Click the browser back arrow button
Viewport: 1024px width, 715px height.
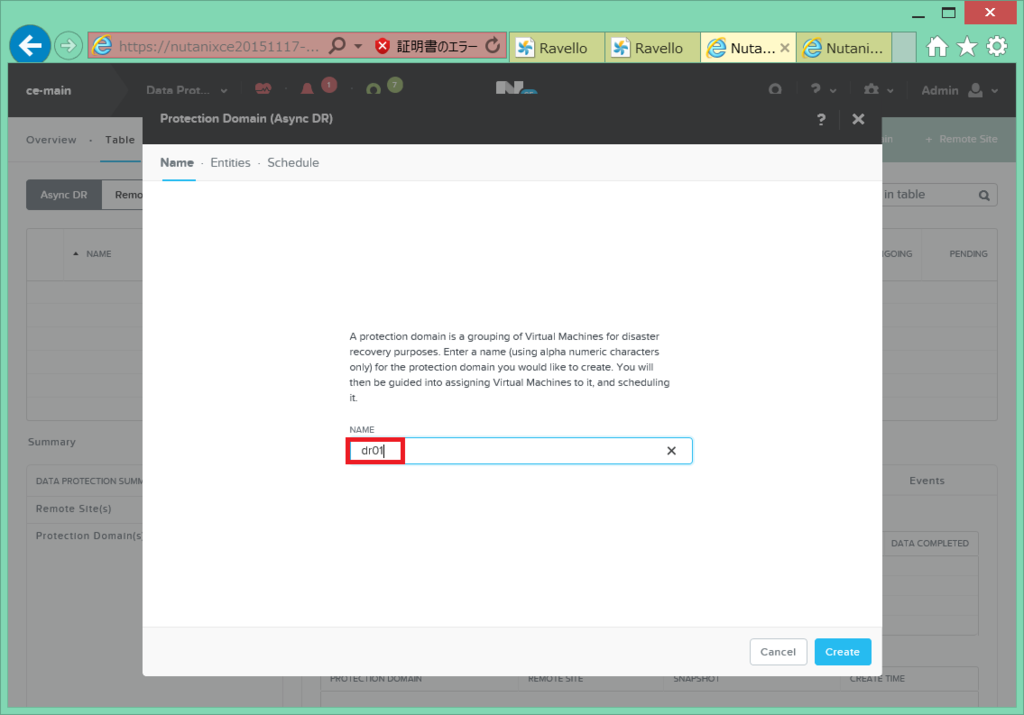(x=30, y=45)
